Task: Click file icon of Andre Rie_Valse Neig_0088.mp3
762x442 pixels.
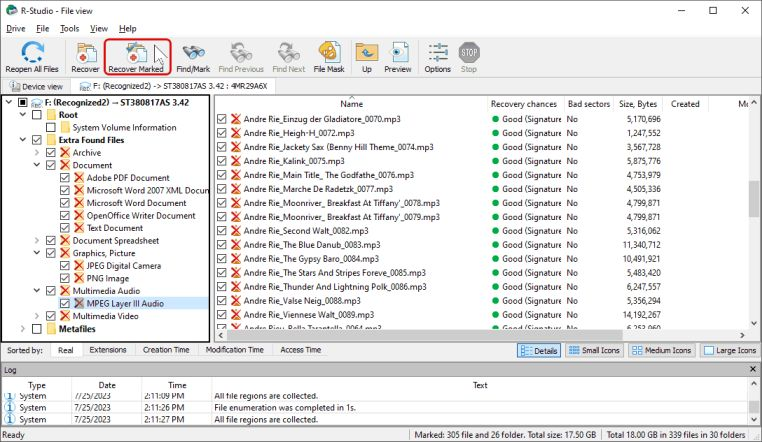Action: click(x=236, y=301)
